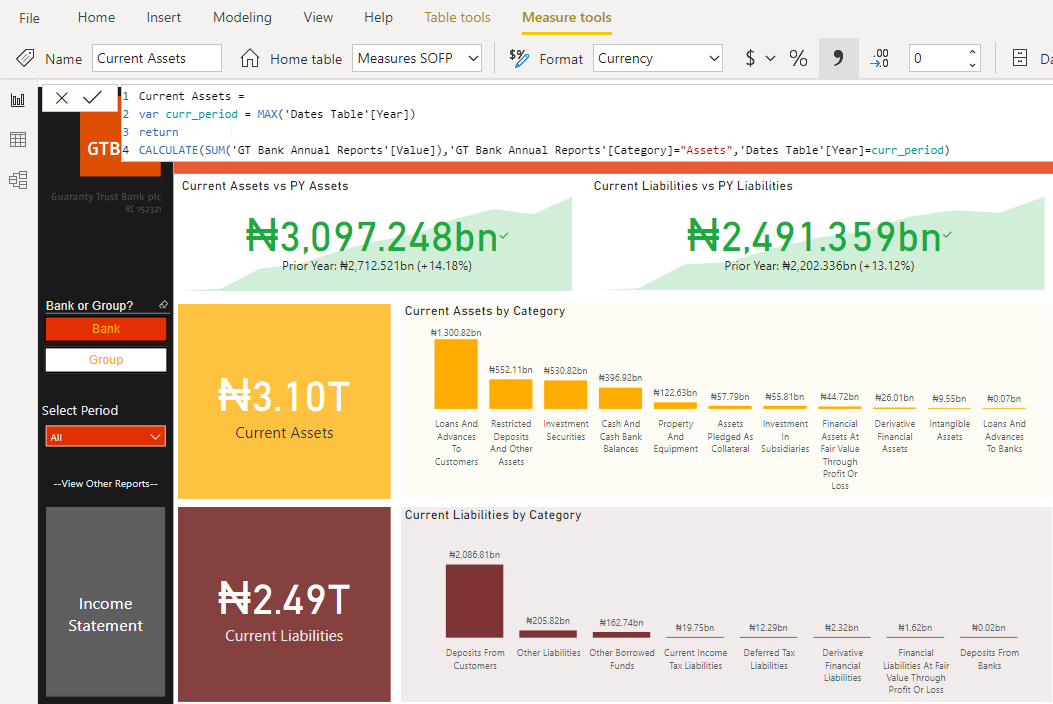The width and height of the screenshot is (1053, 704).
Task: Switch to Model view icon
Action: [18, 180]
